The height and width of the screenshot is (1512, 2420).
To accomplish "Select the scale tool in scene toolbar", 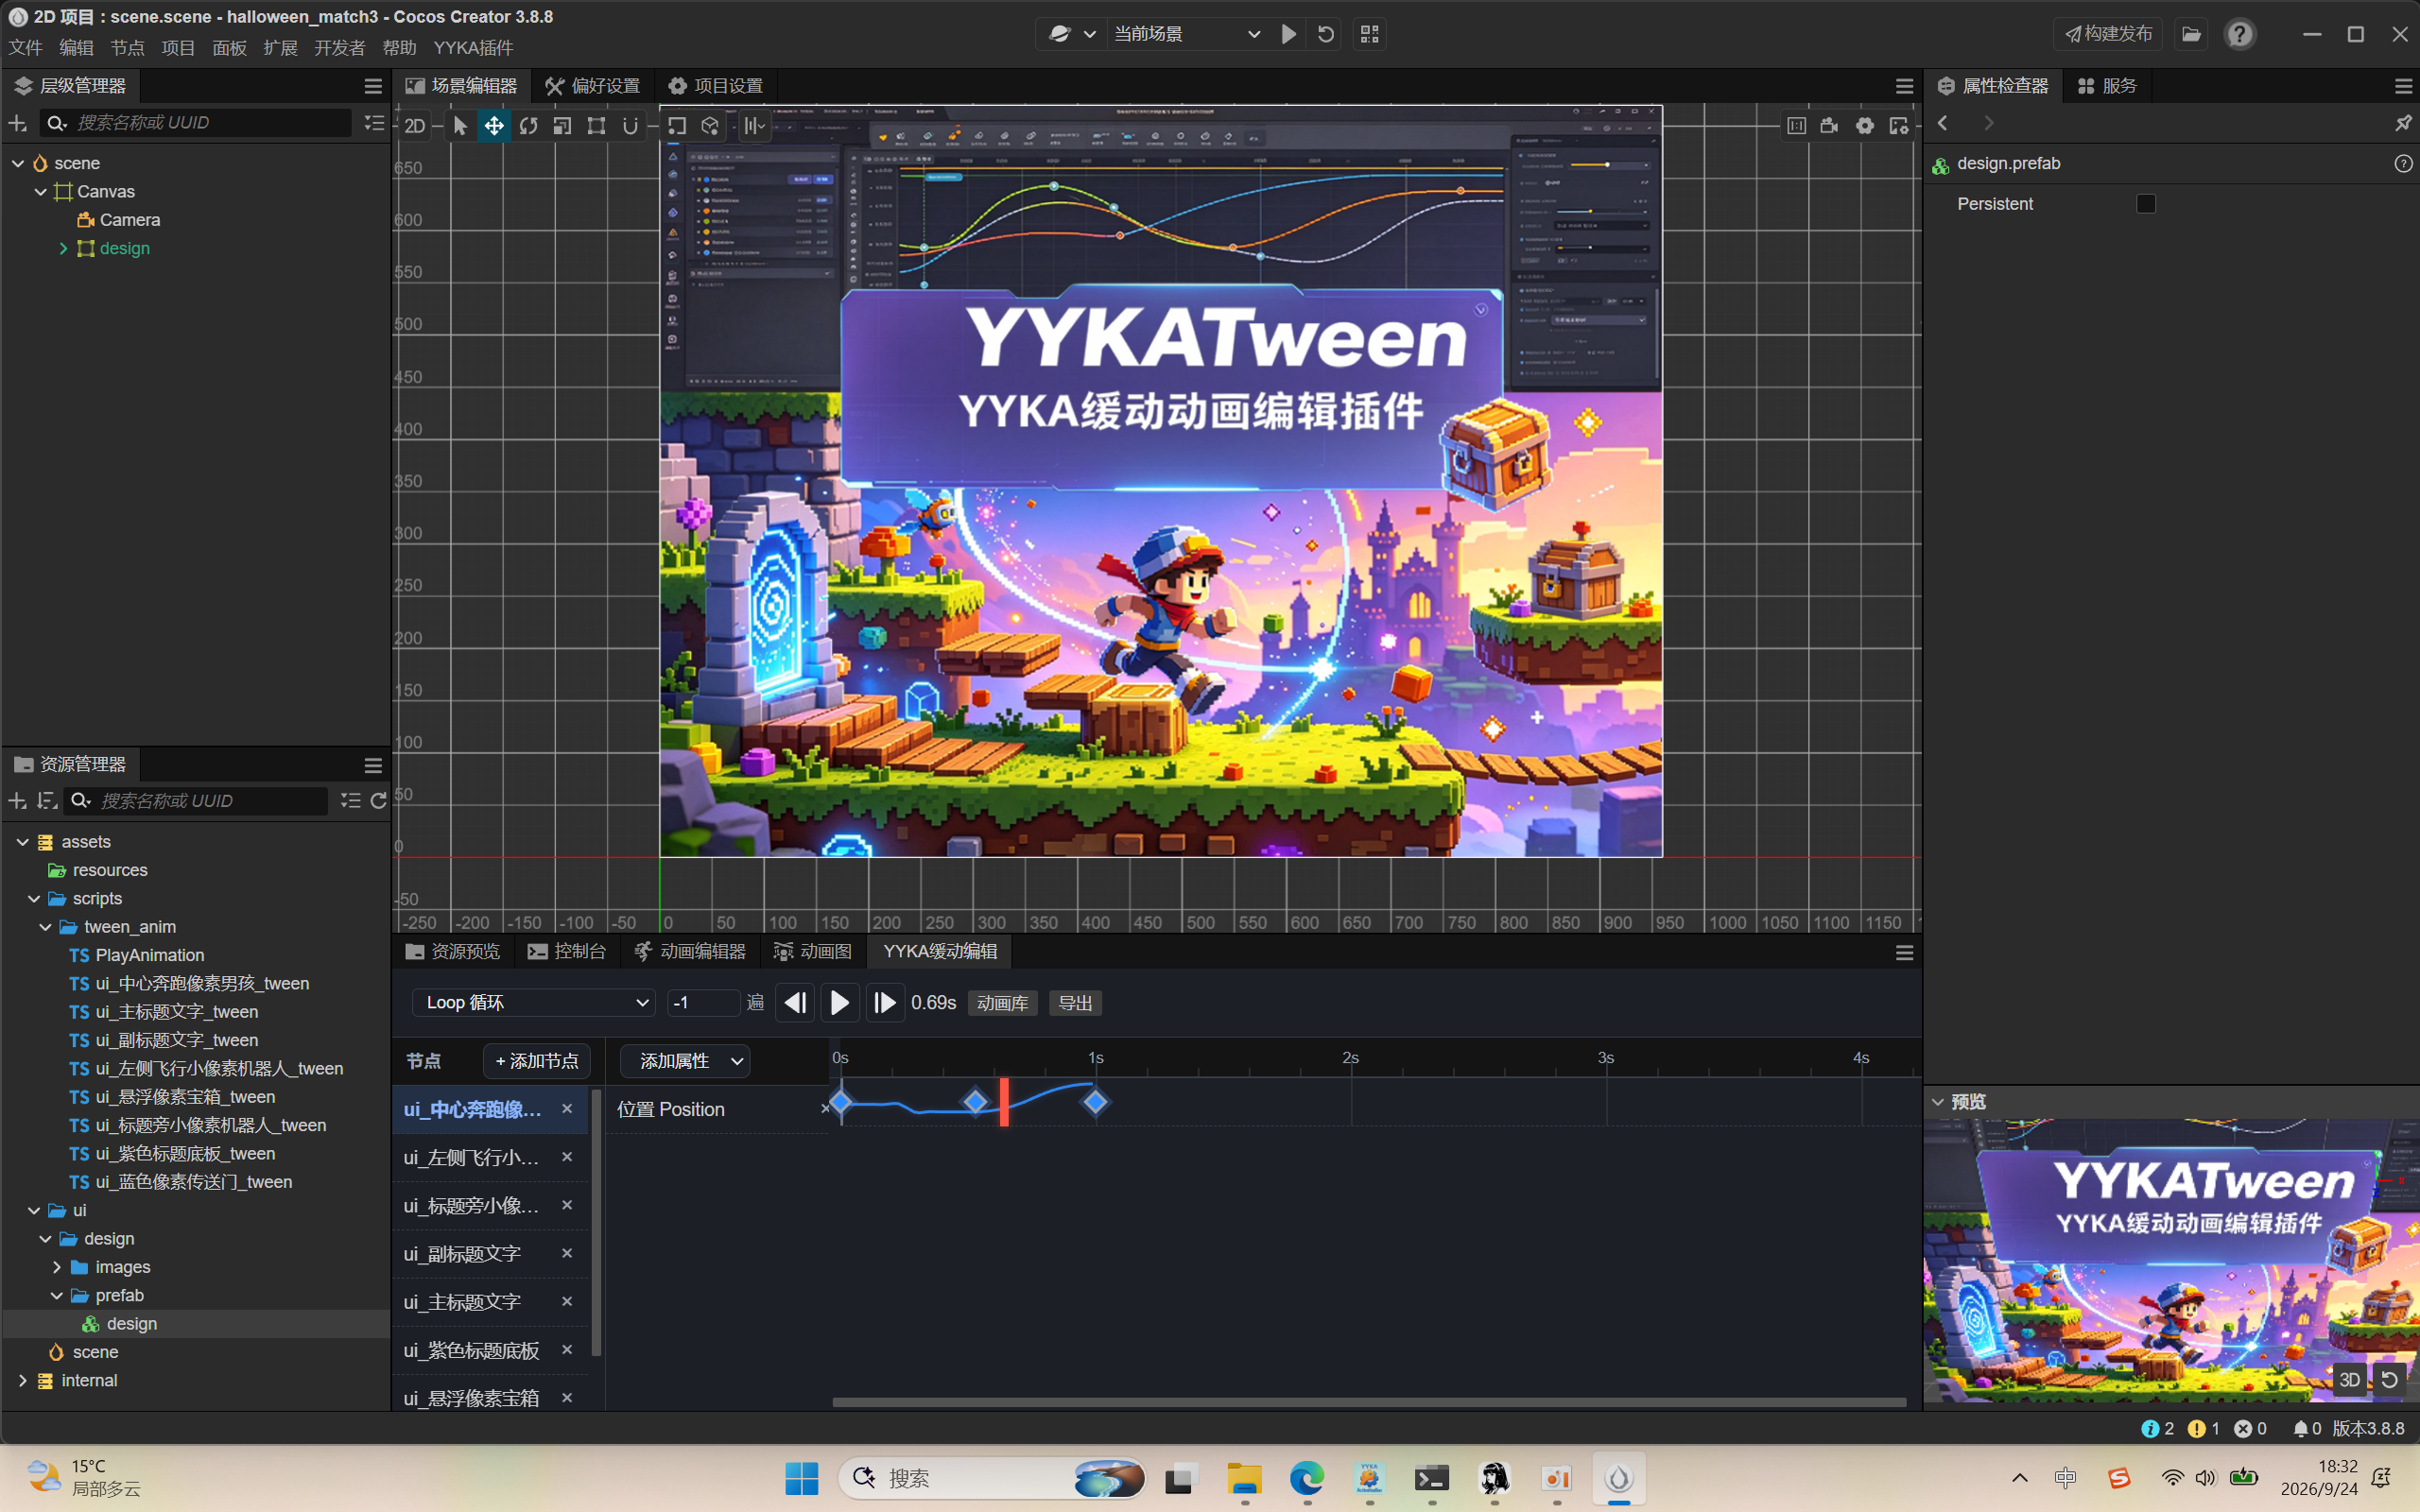I will [562, 126].
